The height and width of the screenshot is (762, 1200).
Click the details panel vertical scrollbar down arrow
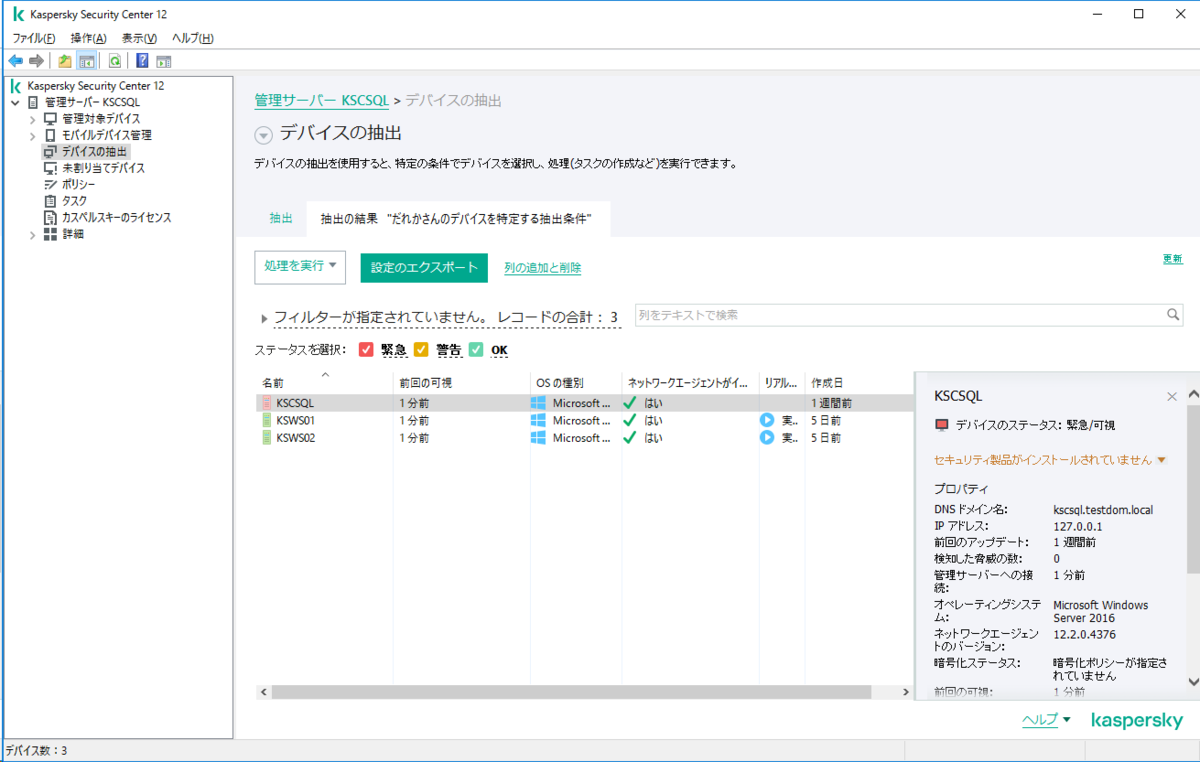pos(1193,680)
